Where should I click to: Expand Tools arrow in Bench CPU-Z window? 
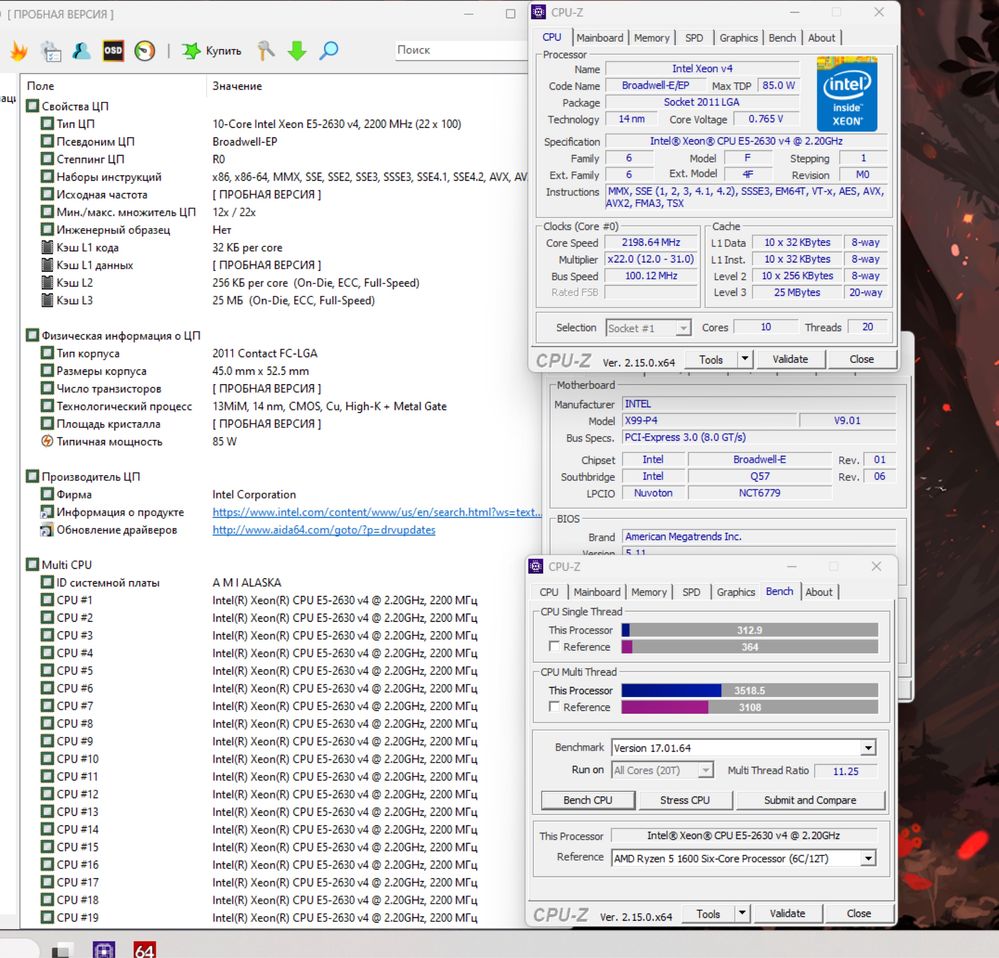pos(742,913)
